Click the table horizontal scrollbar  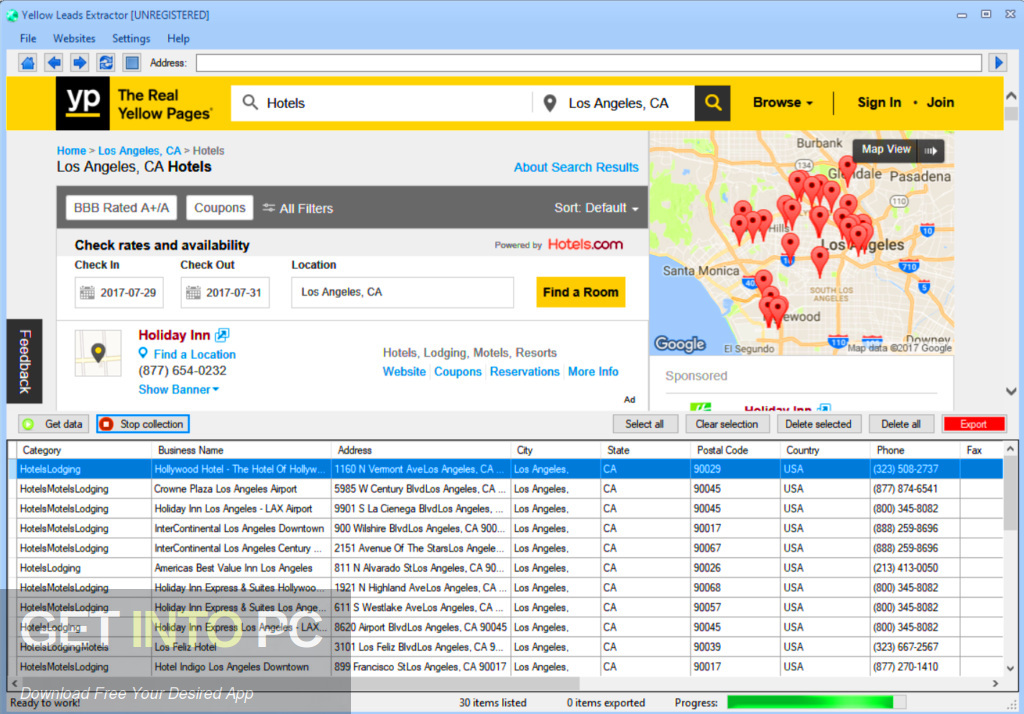coord(301,683)
